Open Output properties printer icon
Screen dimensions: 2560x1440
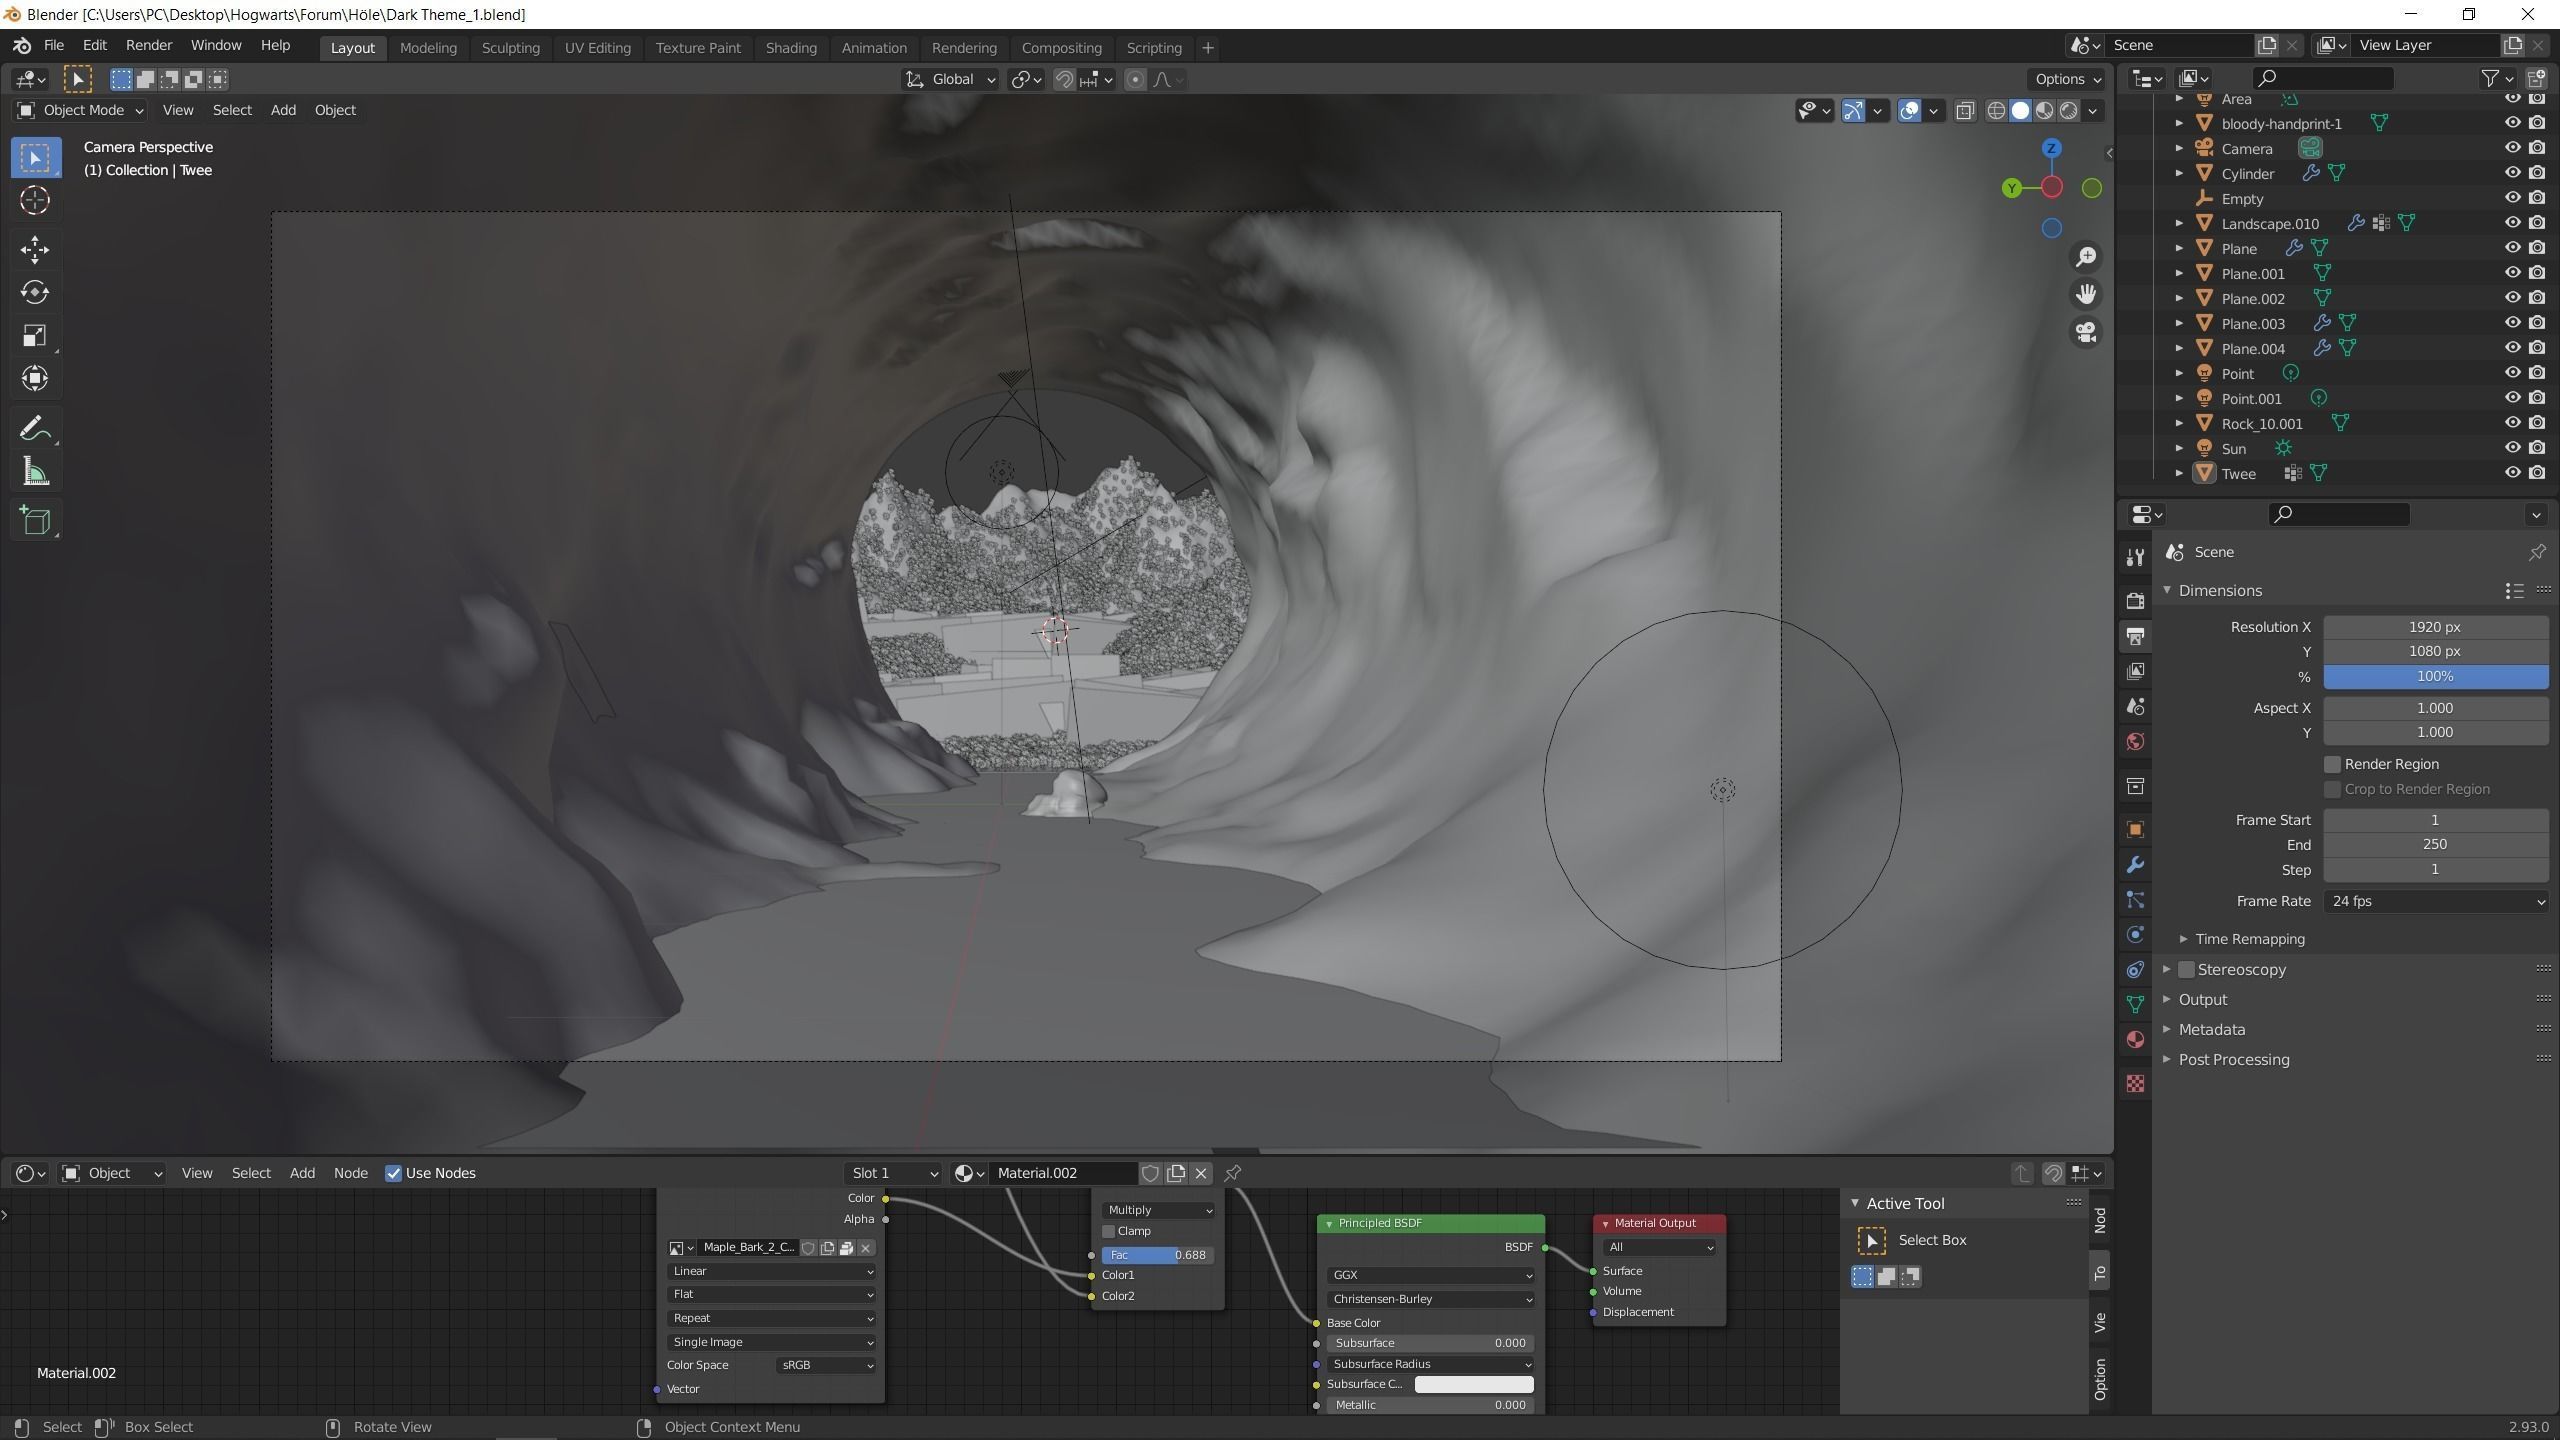2135,636
